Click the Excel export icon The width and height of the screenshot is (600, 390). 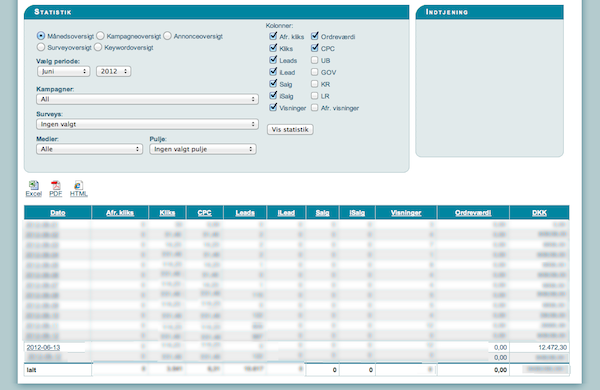pyautogui.click(x=34, y=185)
